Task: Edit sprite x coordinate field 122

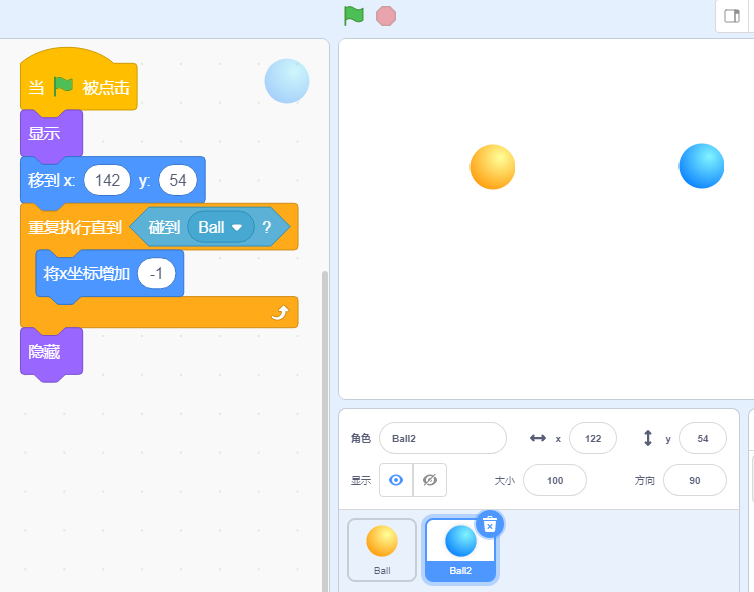Action: [593, 438]
